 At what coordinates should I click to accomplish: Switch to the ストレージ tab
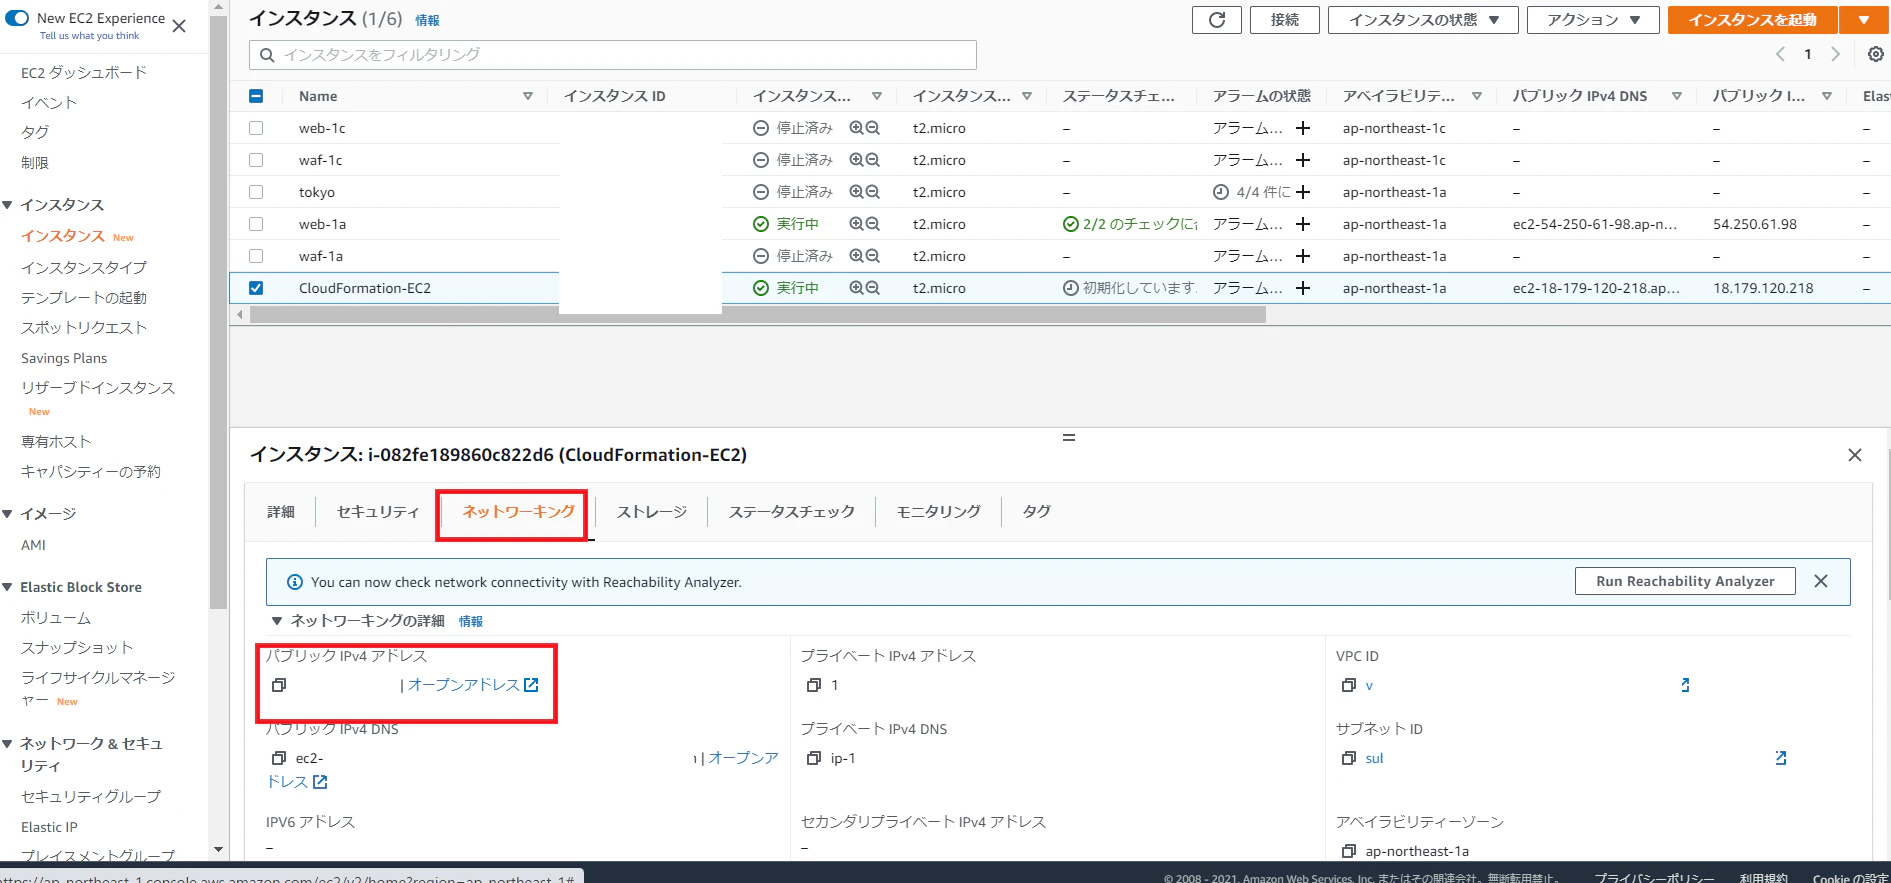click(652, 512)
